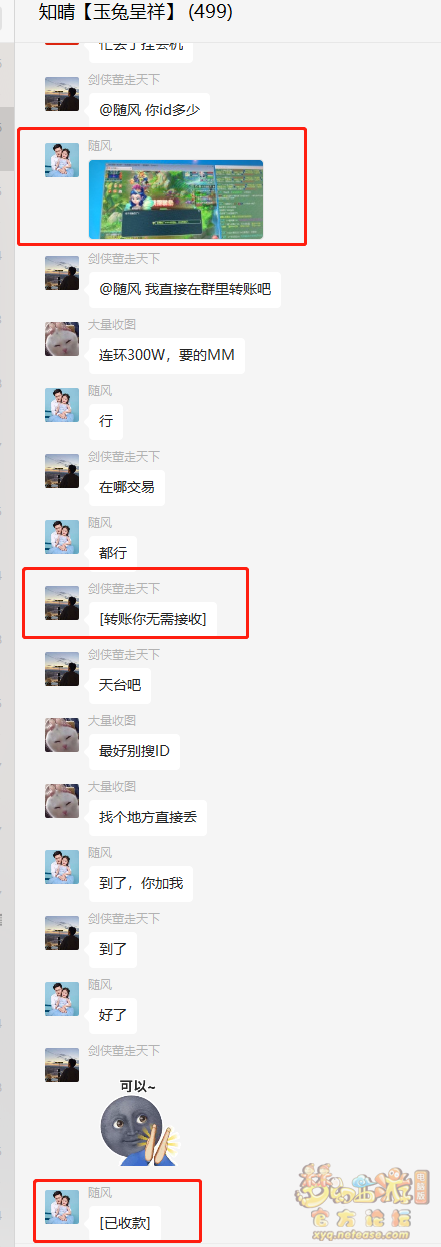Screen dimensions: 441x1247
Task: Click avatar next to "到了，你加我" message
Action: click(62, 867)
